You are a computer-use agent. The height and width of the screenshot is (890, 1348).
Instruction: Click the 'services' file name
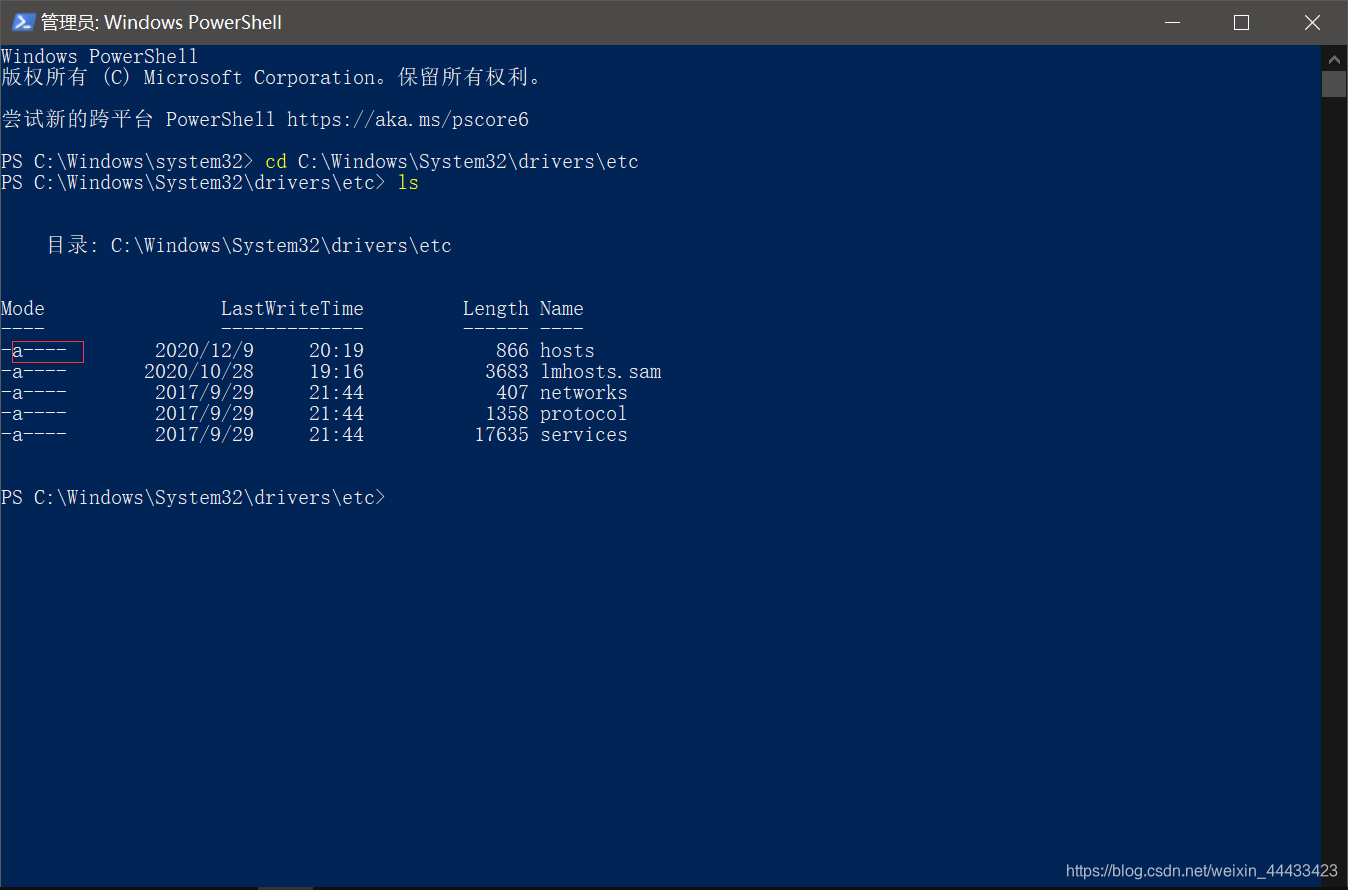584,435
